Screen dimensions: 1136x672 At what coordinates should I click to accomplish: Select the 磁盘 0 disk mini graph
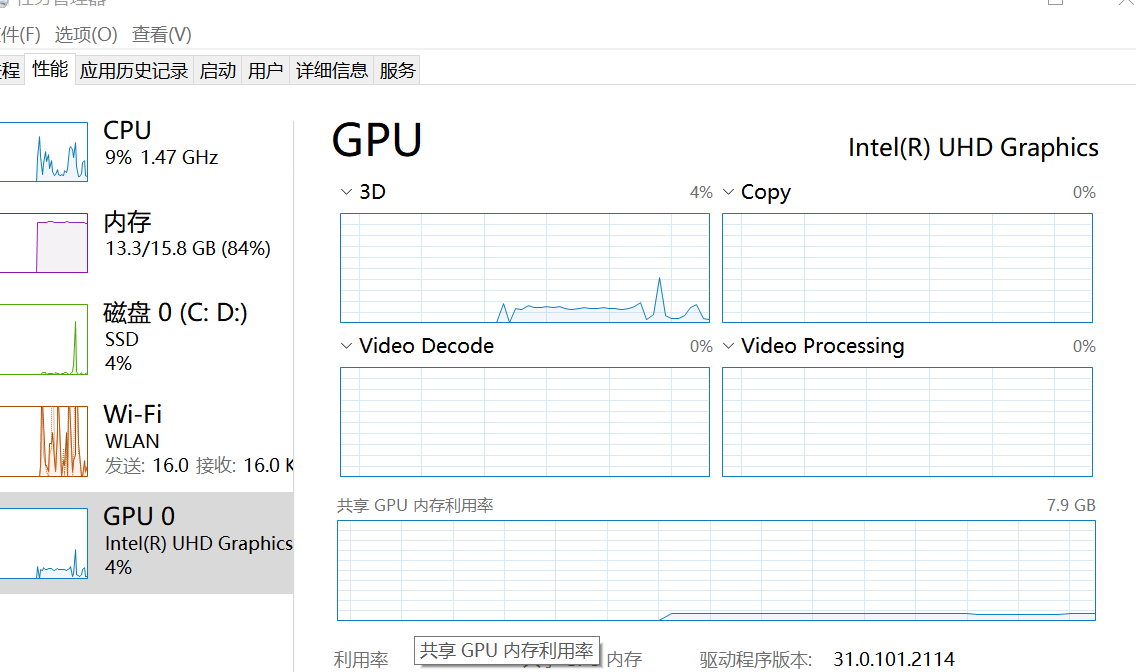43,339
